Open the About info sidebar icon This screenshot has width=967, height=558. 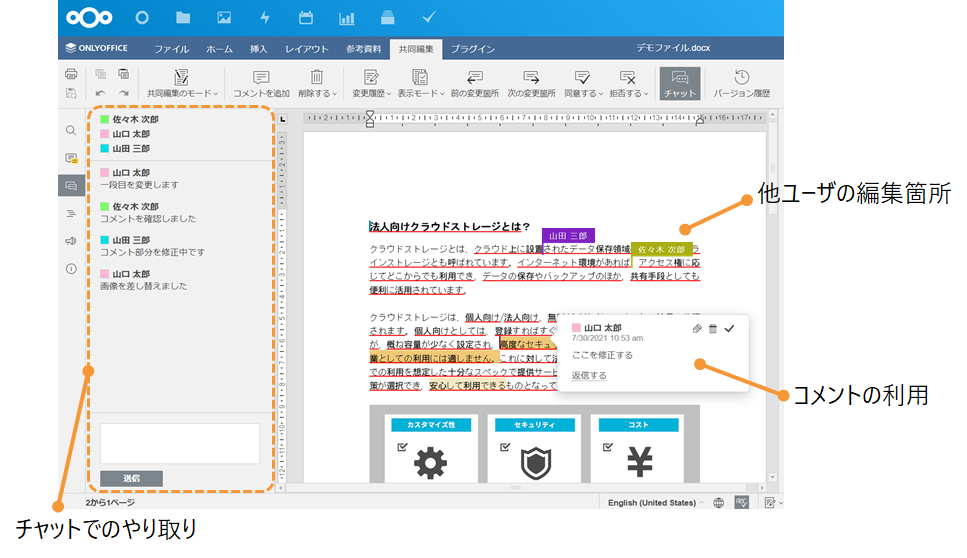point(71,269)
